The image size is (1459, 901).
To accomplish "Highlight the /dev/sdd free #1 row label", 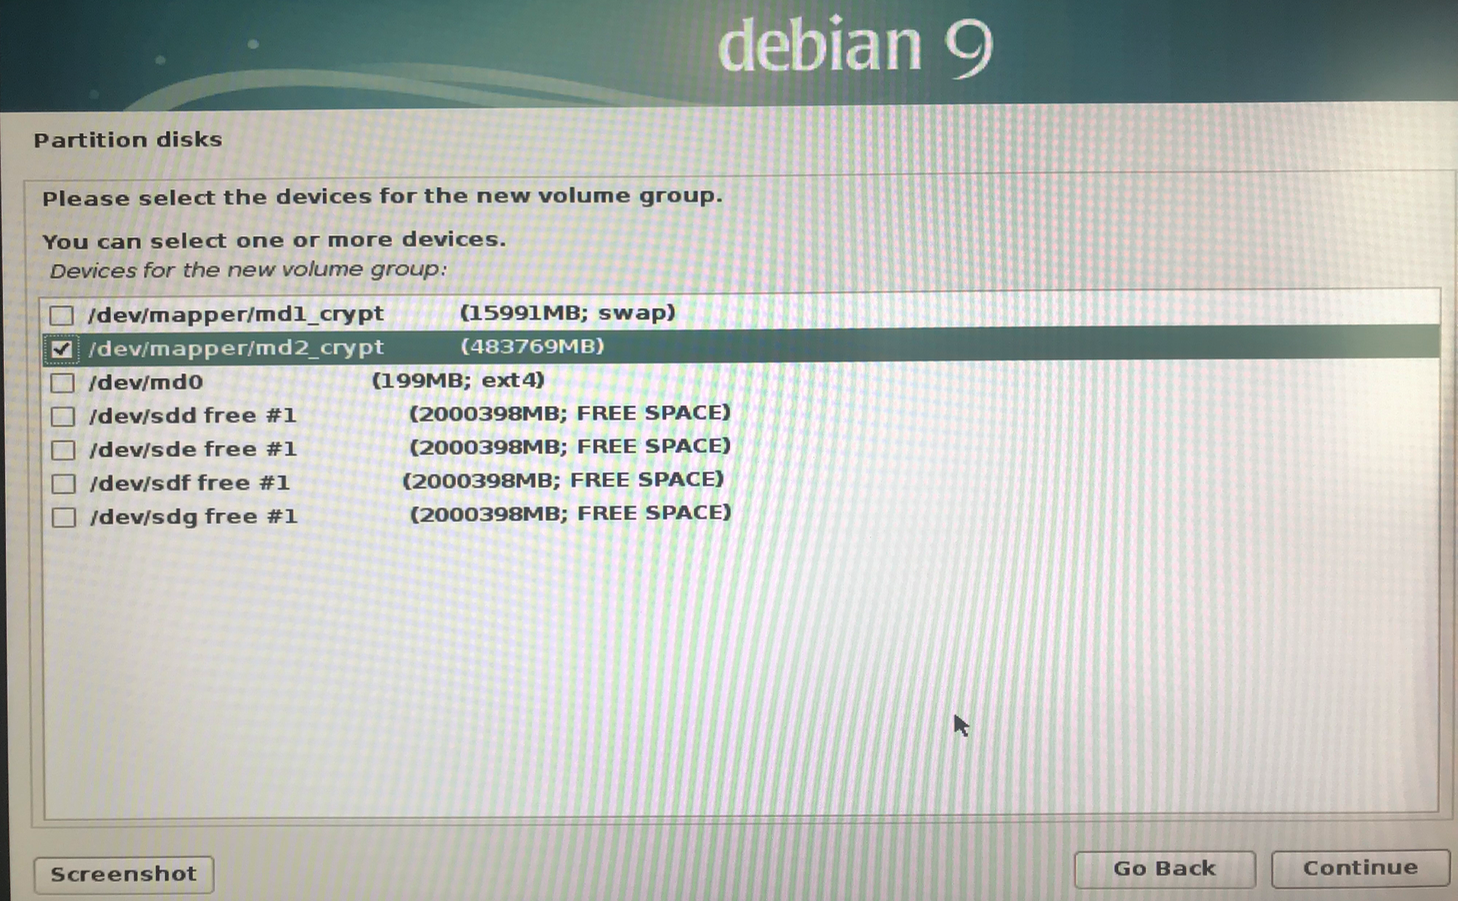I will [x=193, y=415].
